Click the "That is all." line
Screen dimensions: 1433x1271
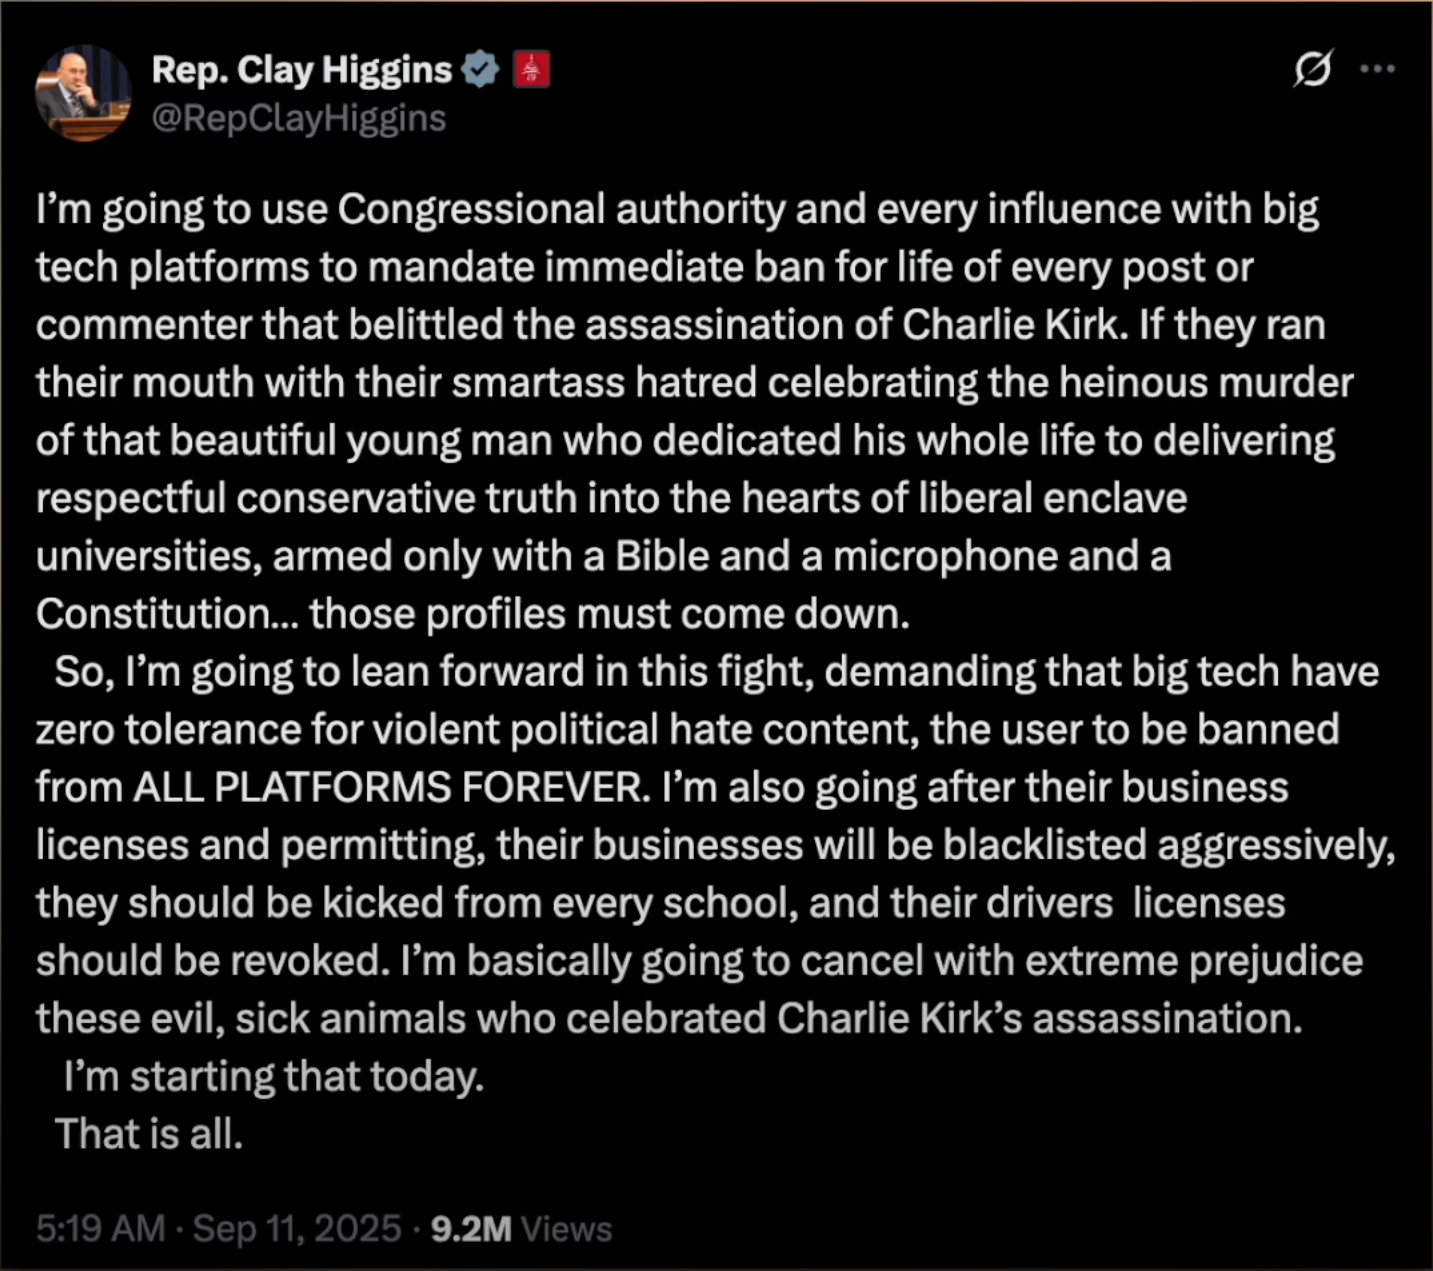coord(148,1134)
